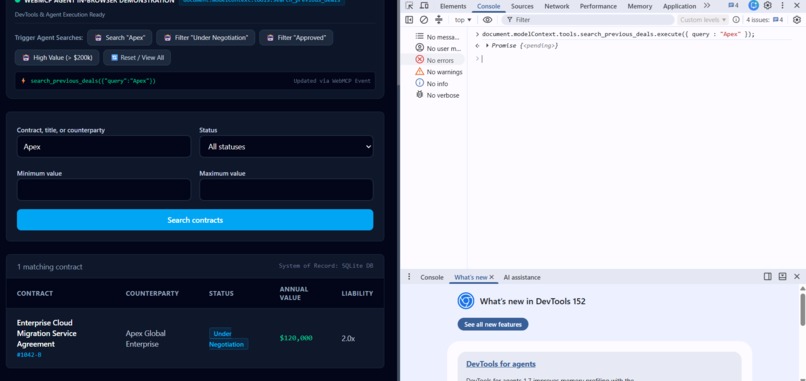Open the Network tab

click(557, 6)
